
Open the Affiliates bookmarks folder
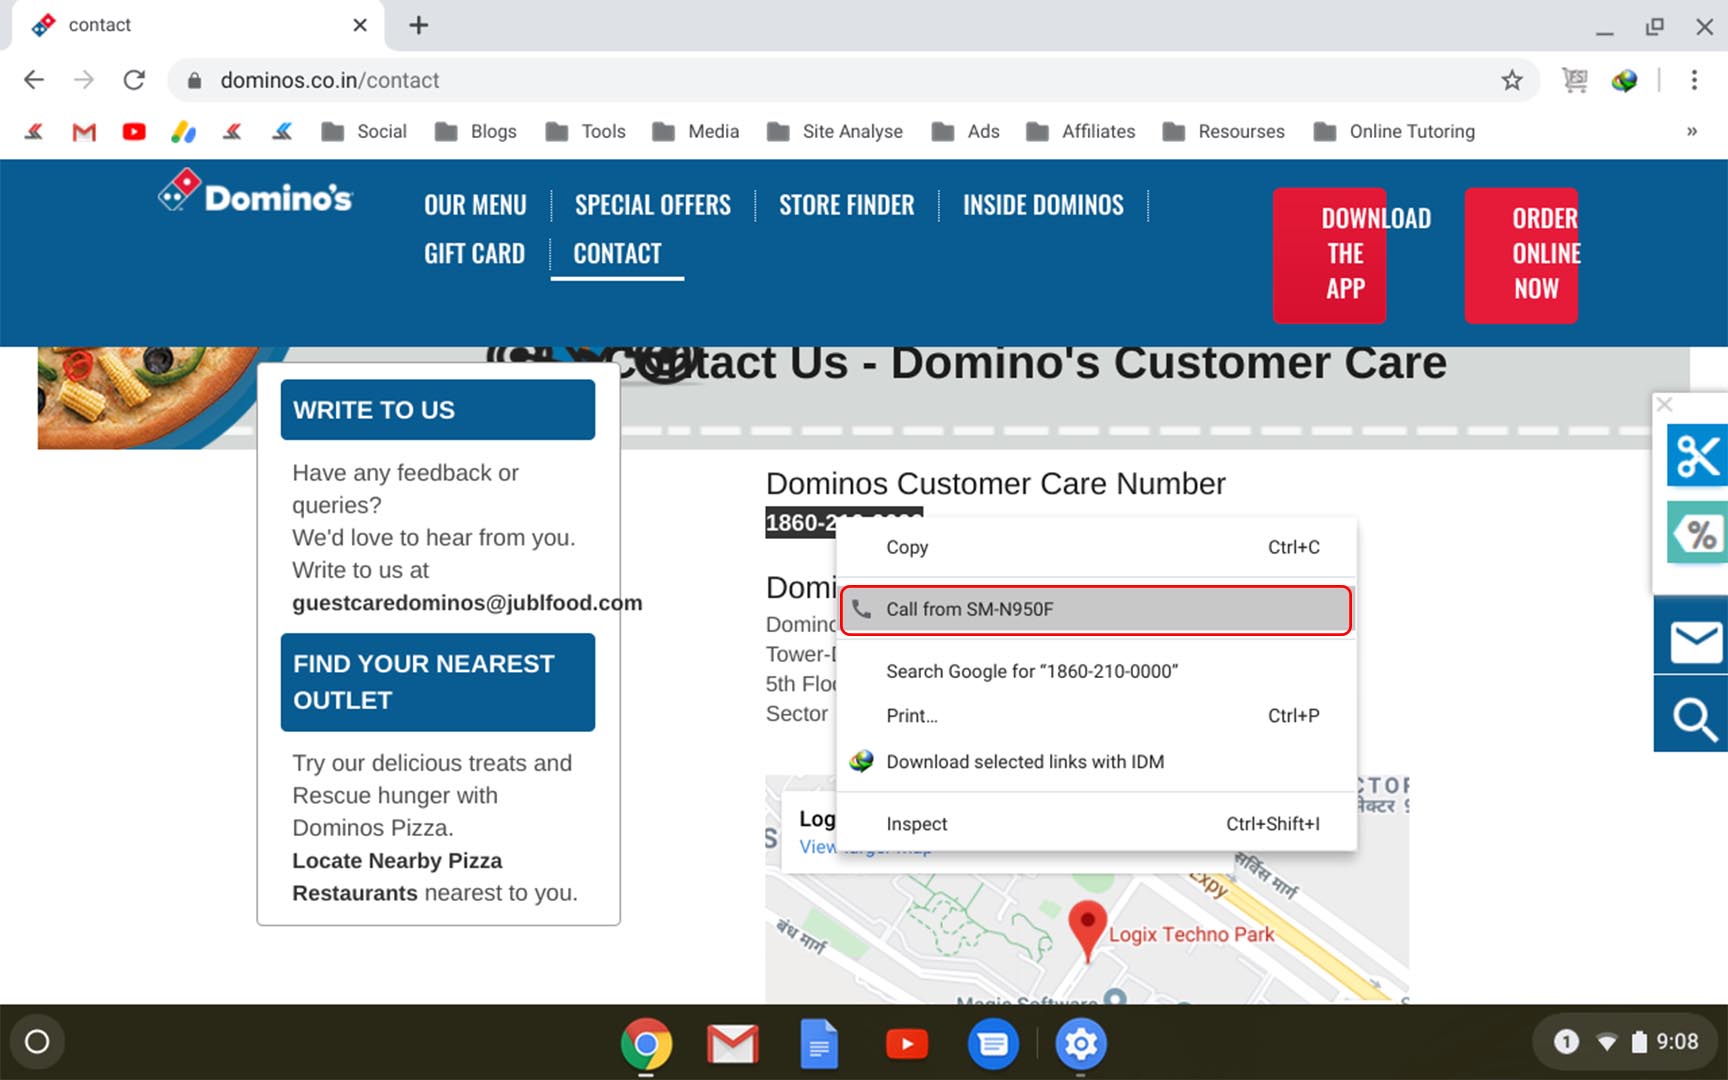pos(1081,131)
